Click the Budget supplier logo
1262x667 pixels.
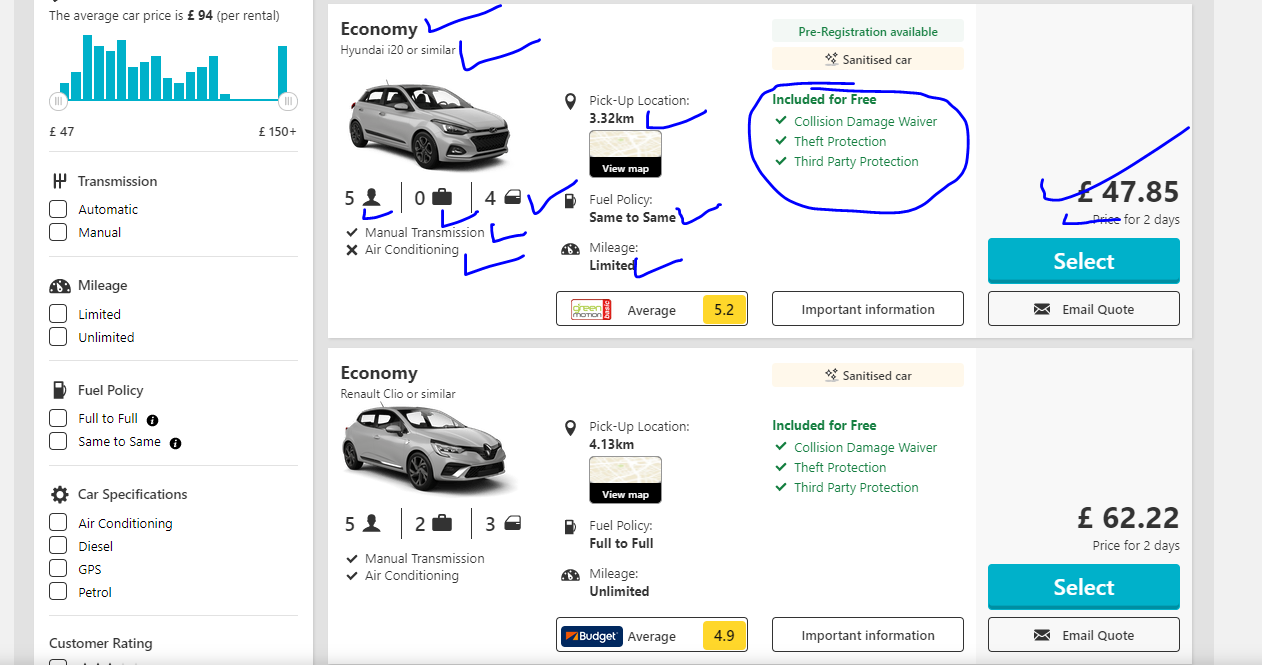click(x=591, y=636)
